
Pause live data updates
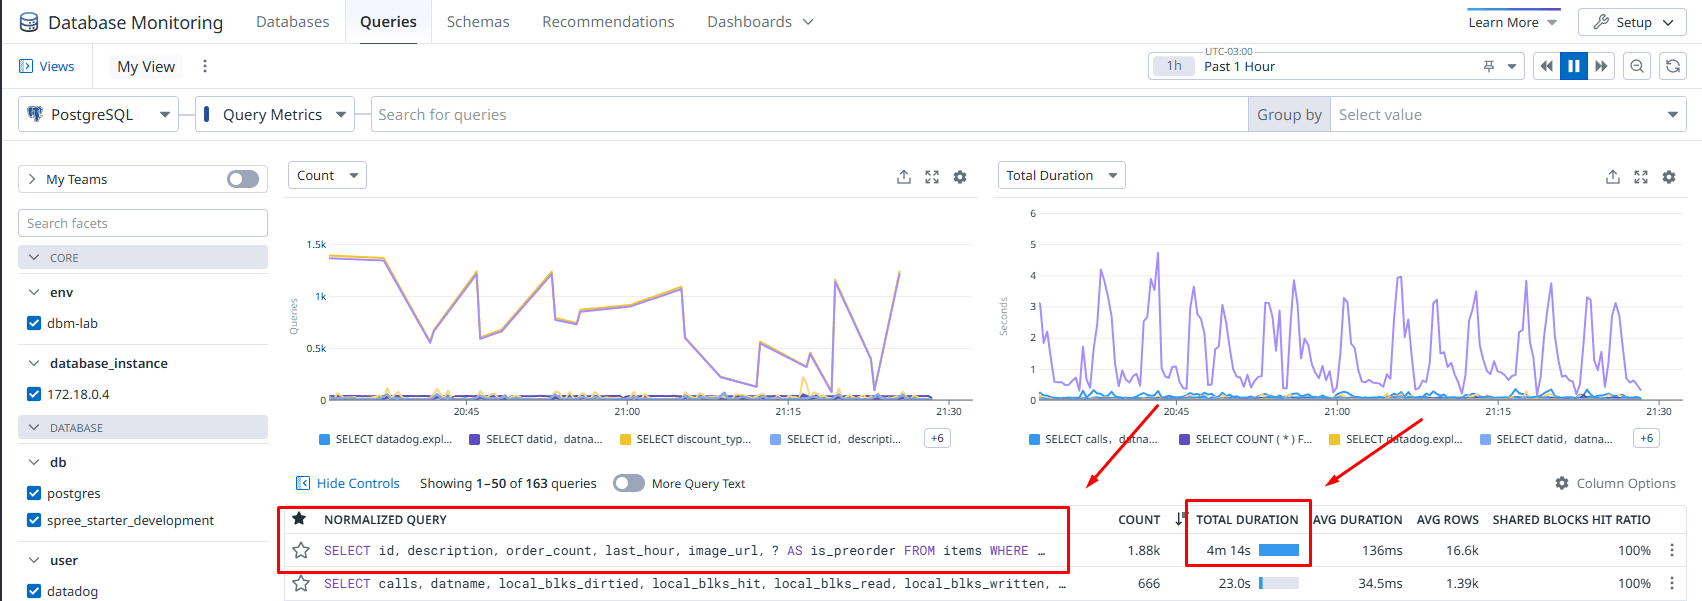point(1574,66)
